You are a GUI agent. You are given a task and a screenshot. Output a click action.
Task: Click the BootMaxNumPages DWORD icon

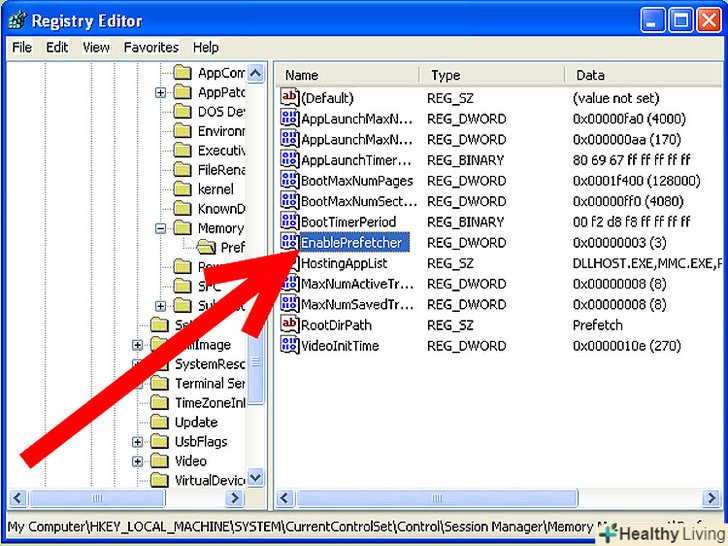289,180
